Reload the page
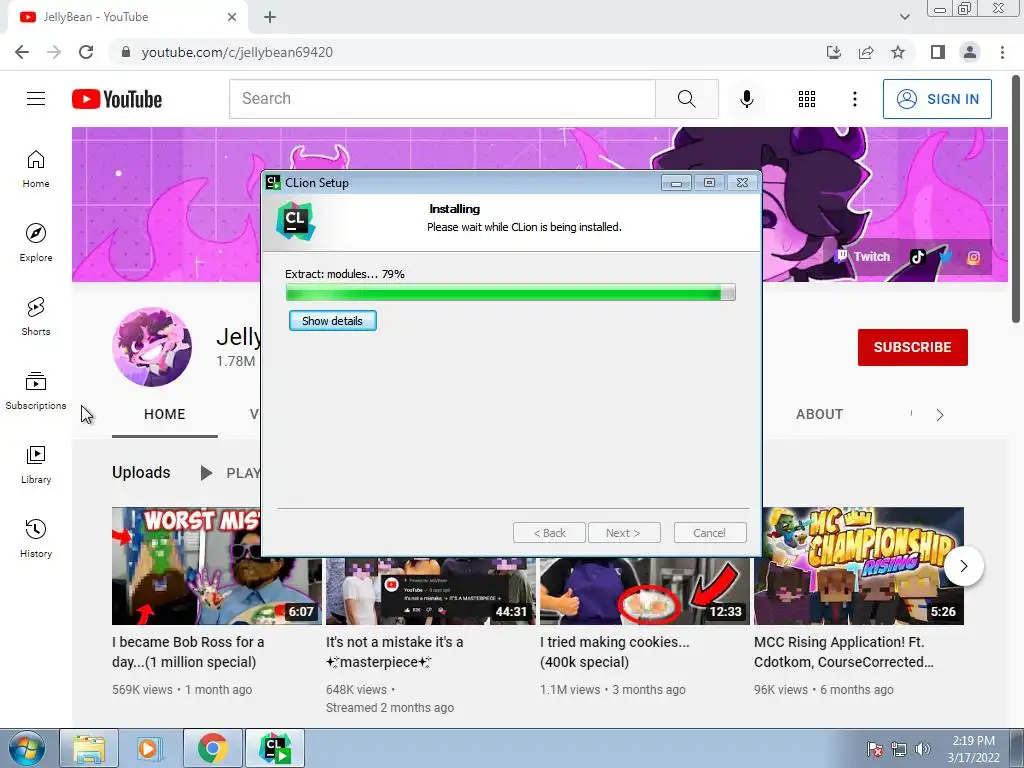The width and height of the screenshot is (1024, 768). click(86, 52)
